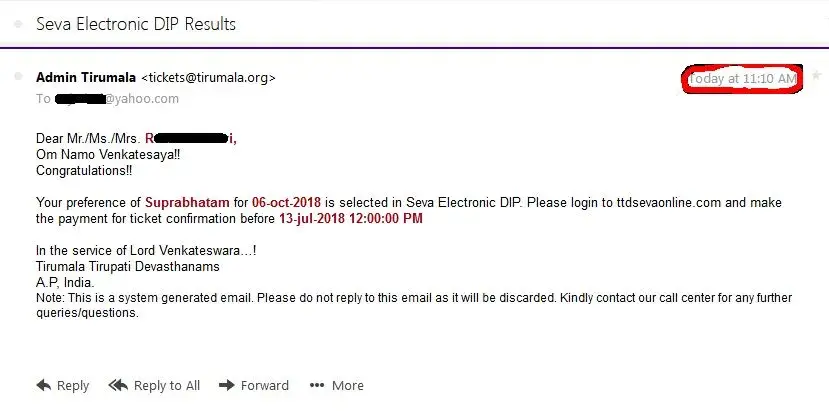The width and height of the screenshot is (829, 411).
Task: Click the Seva Electronic DIP Results subject
Action: (x=136, y=23)
